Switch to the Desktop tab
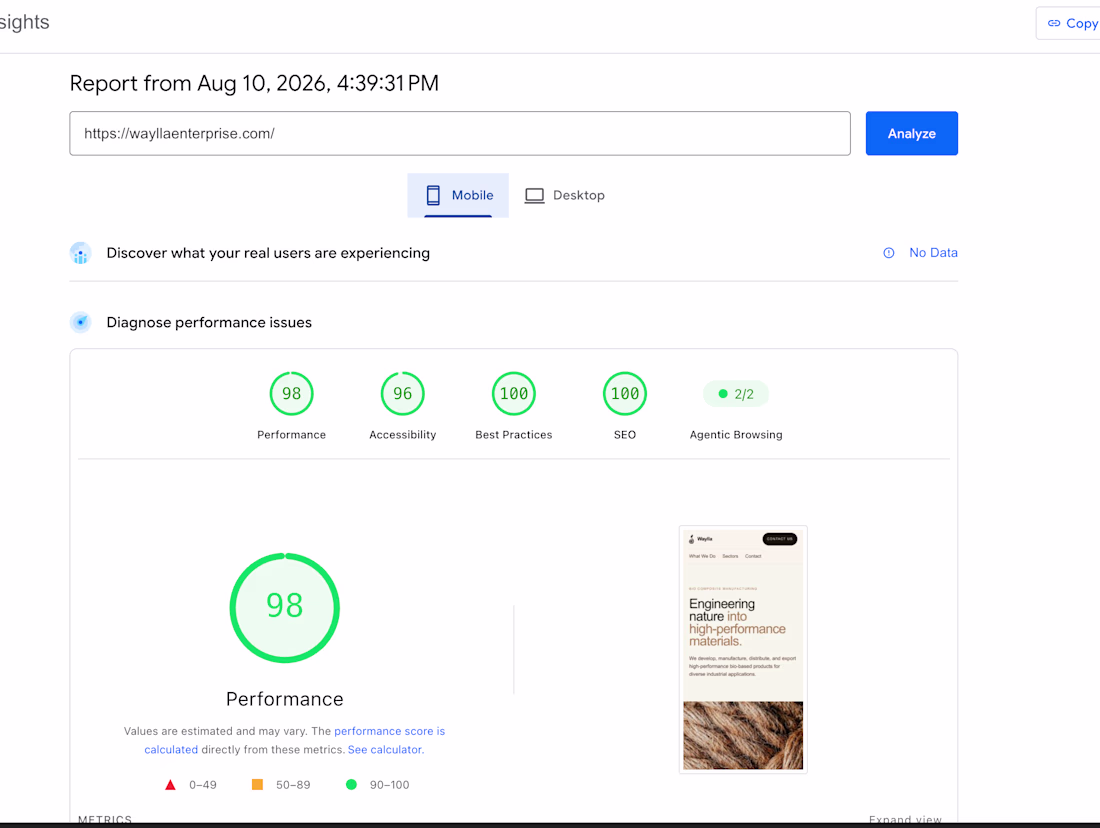This screenshot has height=828, width=1100. [564, 195]
